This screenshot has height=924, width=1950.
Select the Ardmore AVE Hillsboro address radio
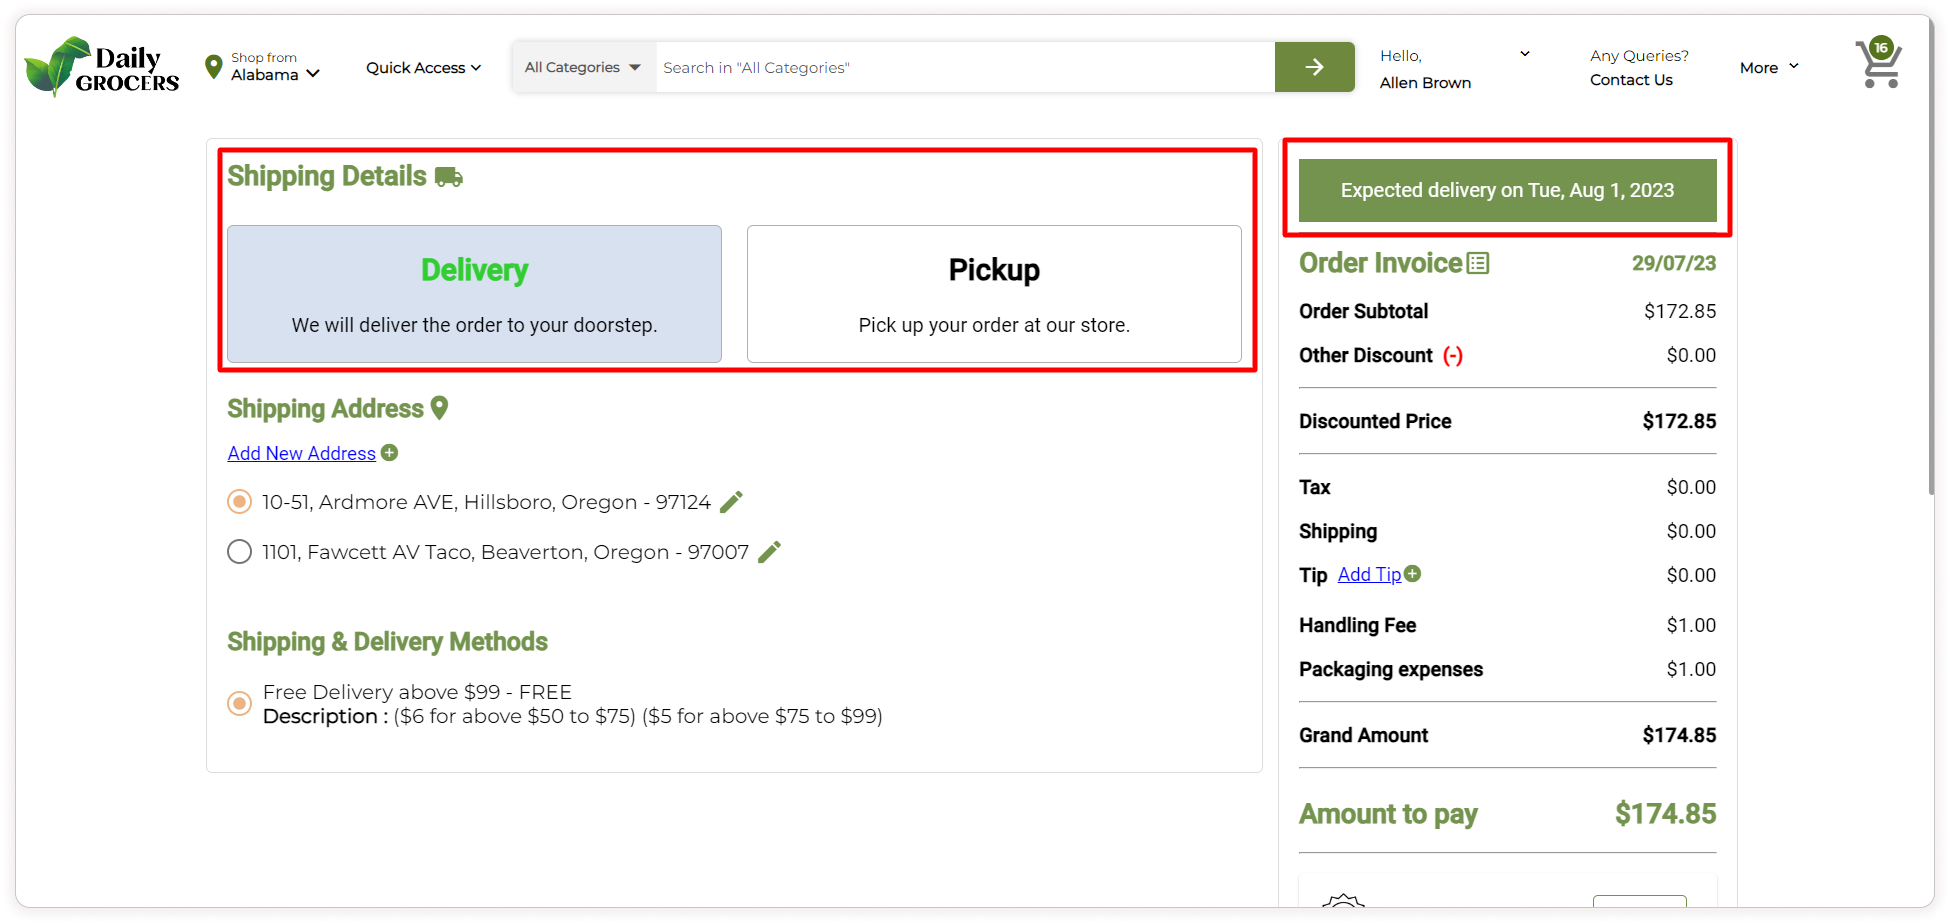tap(240, 502)
